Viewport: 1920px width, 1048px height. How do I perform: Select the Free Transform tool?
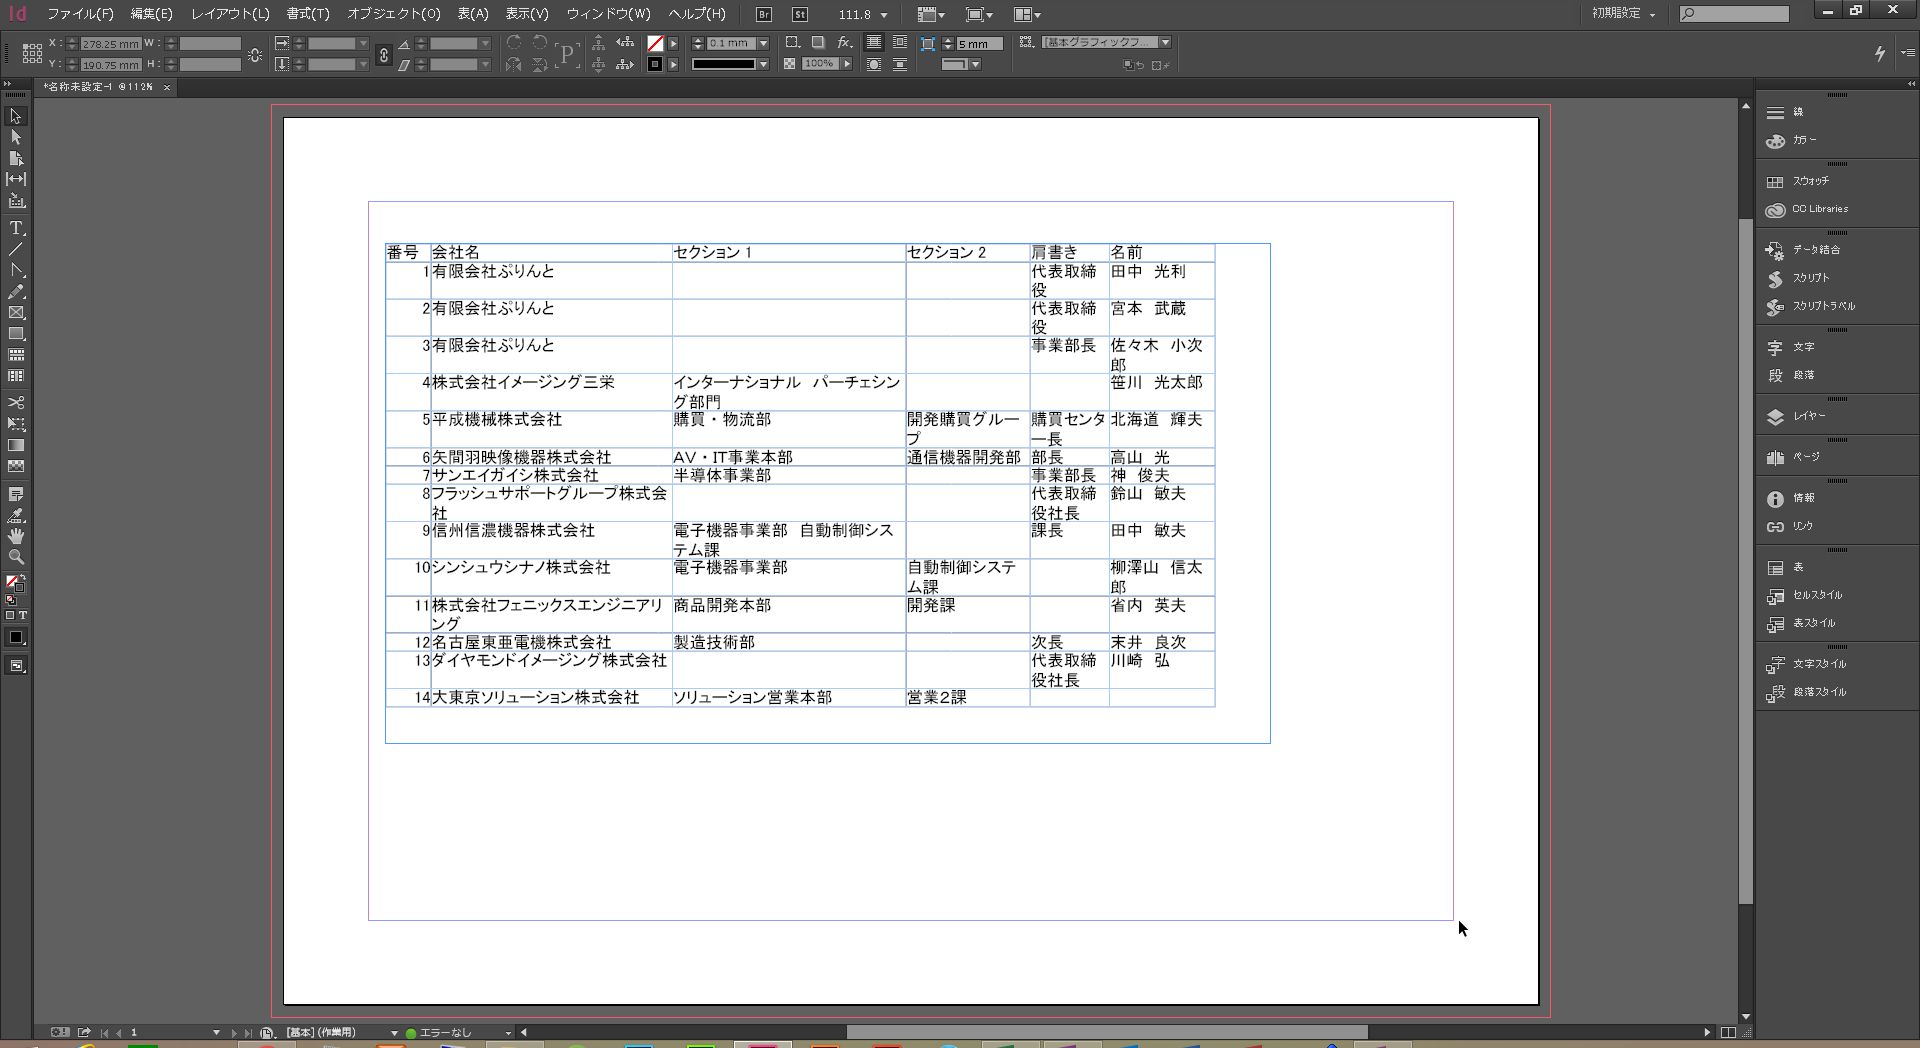16,424
